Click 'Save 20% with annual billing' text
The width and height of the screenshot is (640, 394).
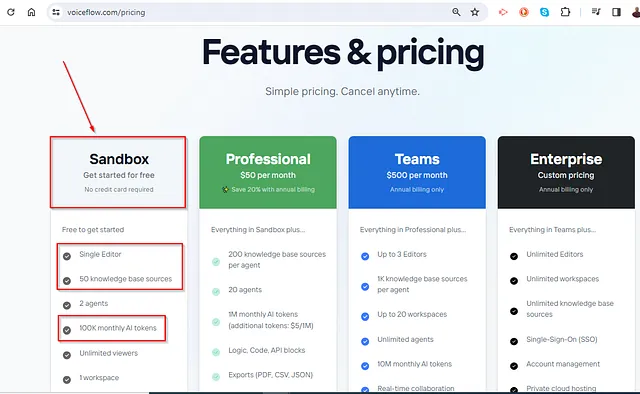pyautogui.click(x=273, y=189)
